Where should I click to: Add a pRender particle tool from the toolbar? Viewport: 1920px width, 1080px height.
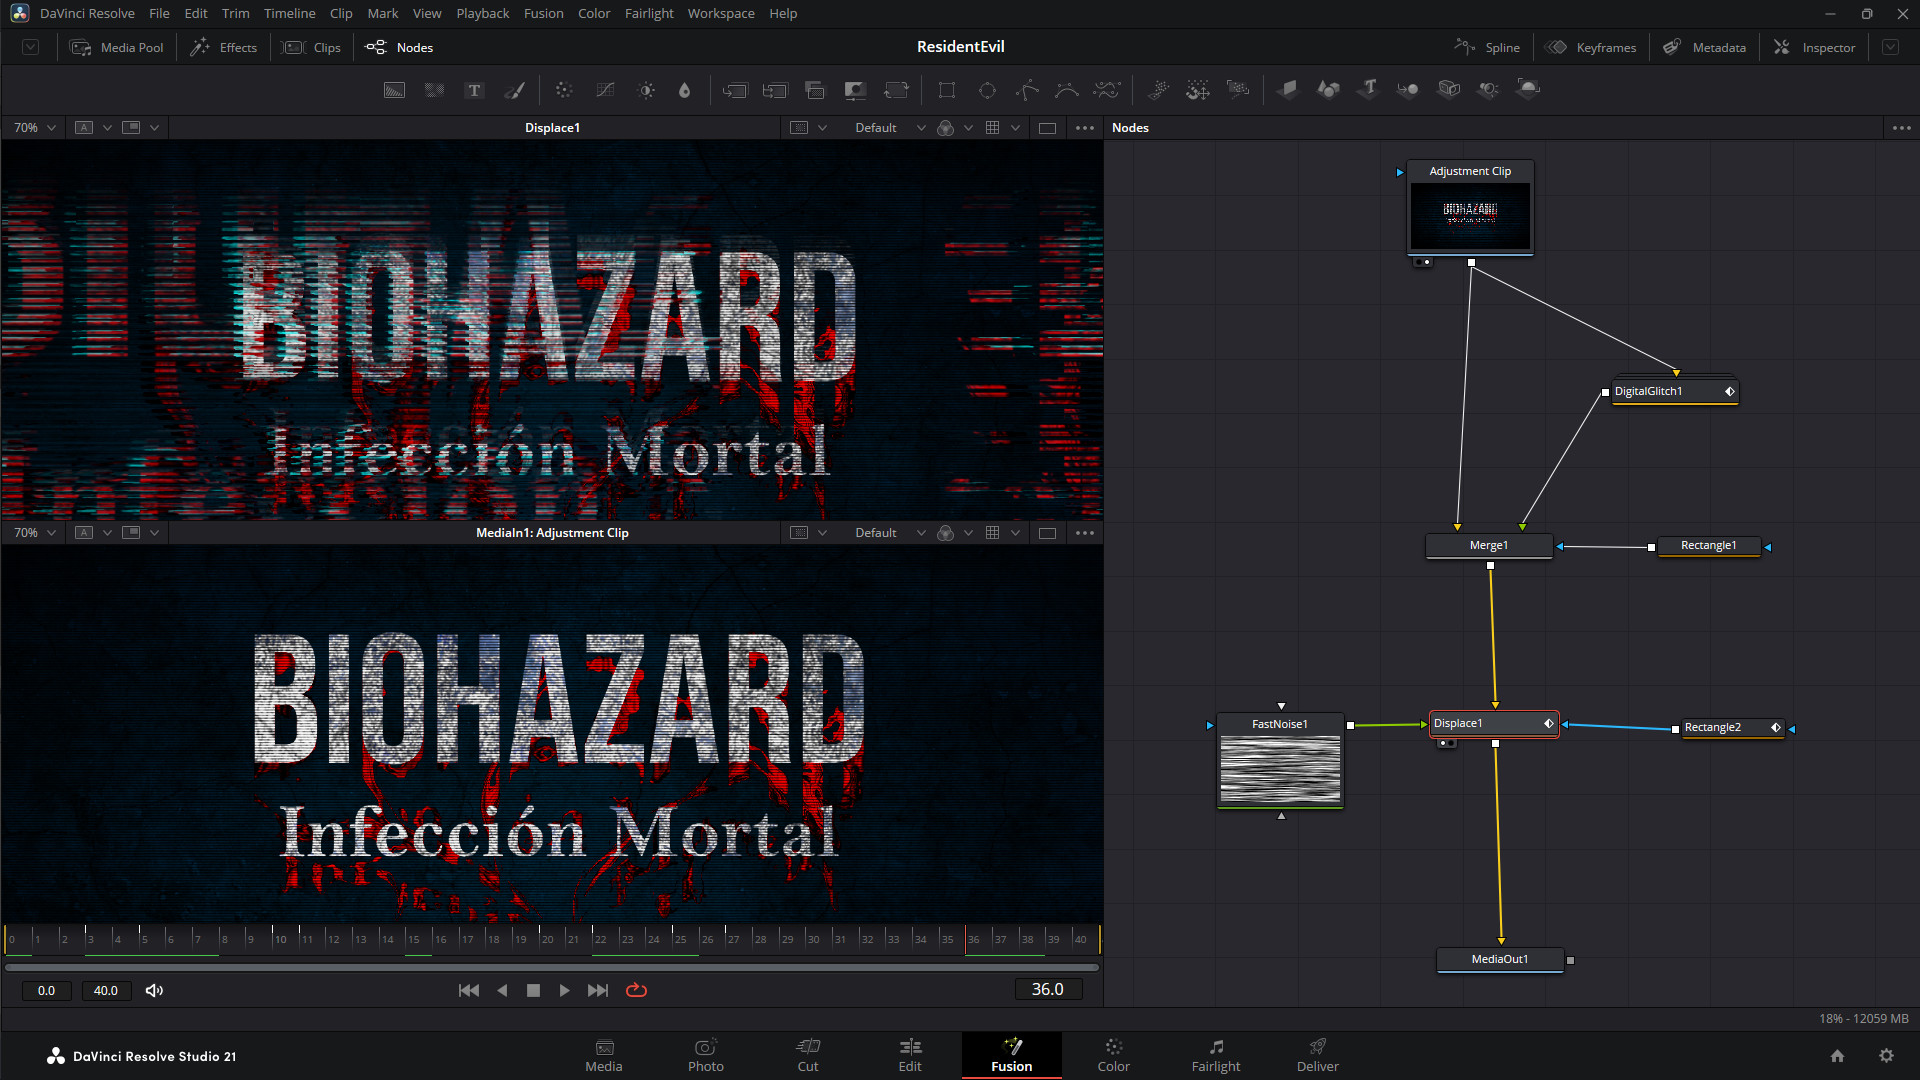pyautogui.click(x=1238, y=90)
